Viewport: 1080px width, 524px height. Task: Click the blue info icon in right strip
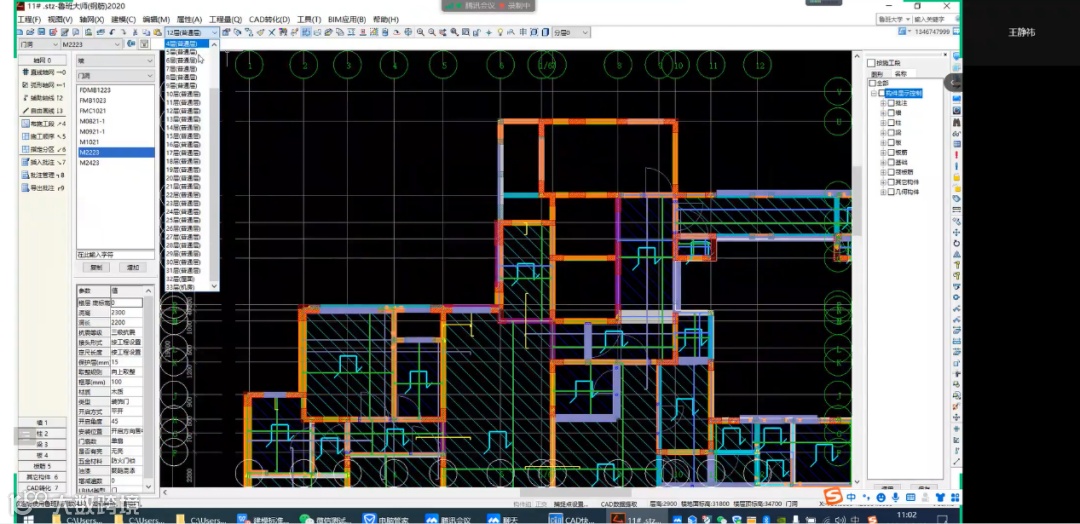[x=957, y=166]
